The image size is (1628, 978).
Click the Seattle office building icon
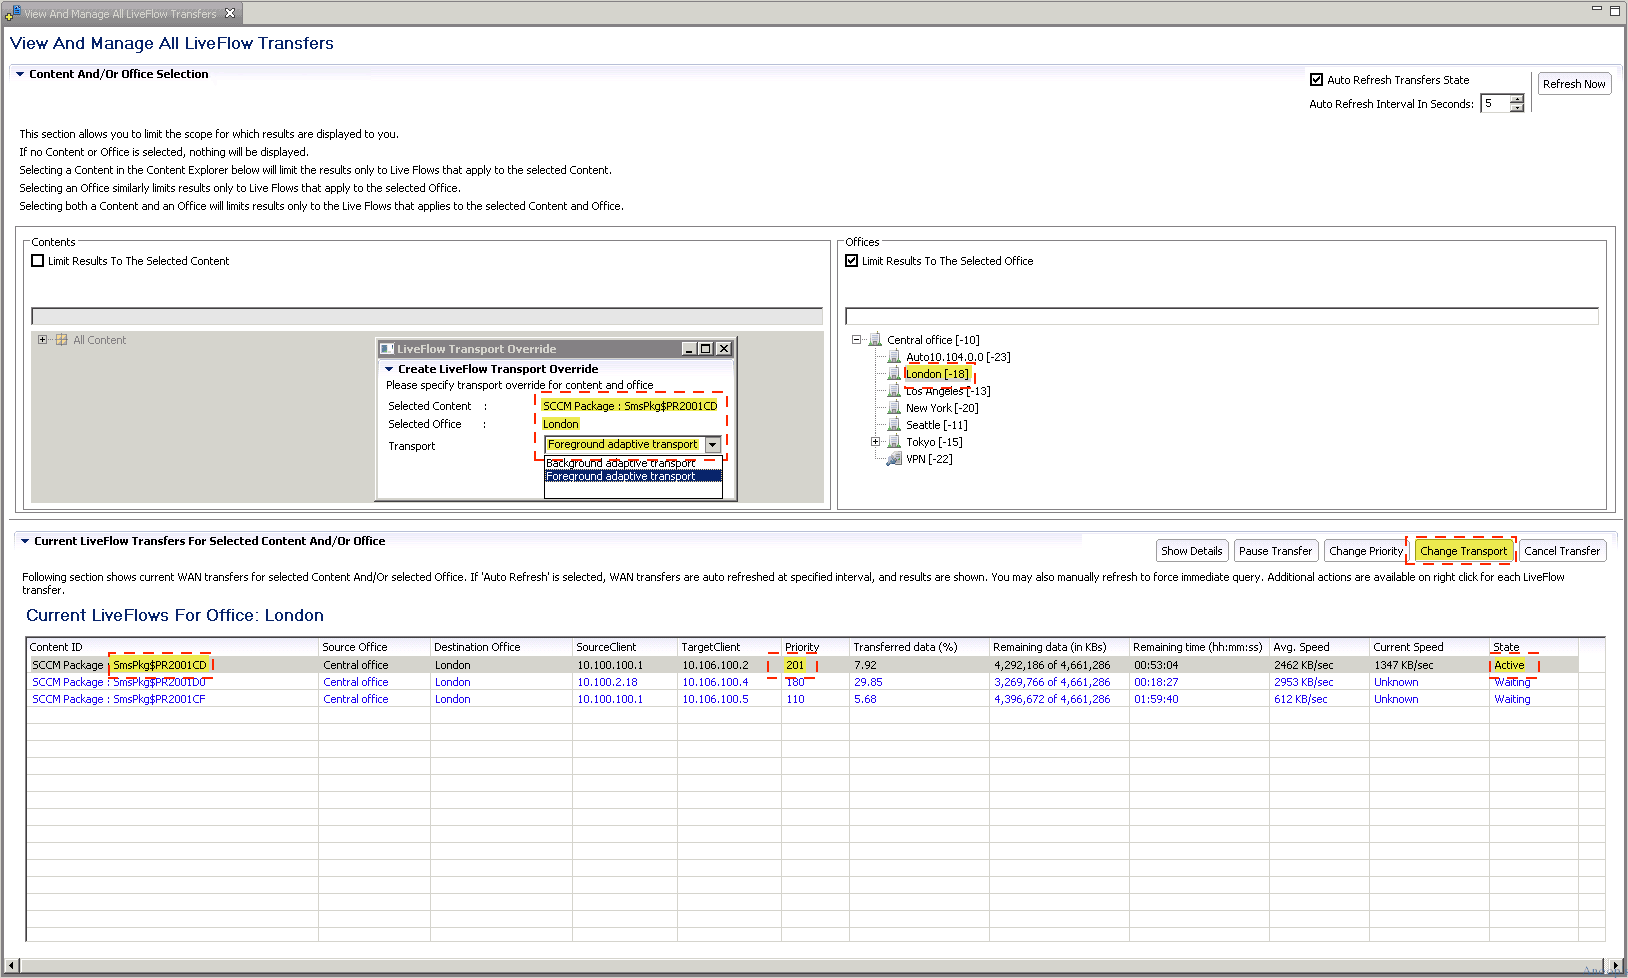[x=894, y=425]
